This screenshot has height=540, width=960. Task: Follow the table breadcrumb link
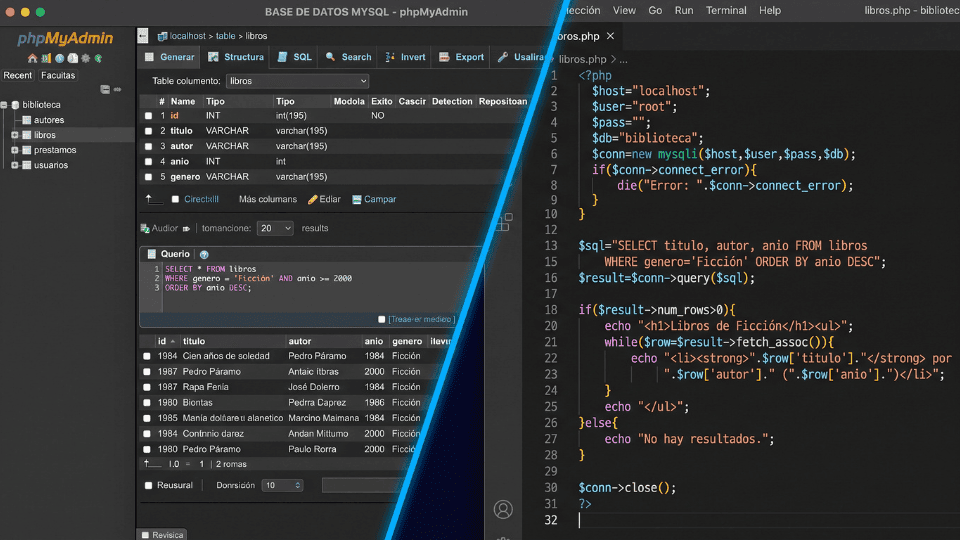tap(225, 36)
